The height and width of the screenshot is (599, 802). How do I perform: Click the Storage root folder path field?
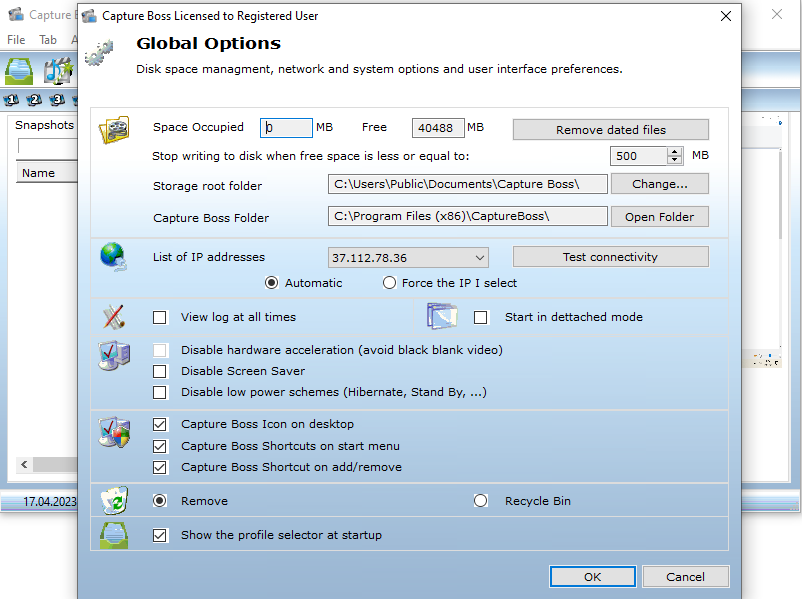(467, 184)
